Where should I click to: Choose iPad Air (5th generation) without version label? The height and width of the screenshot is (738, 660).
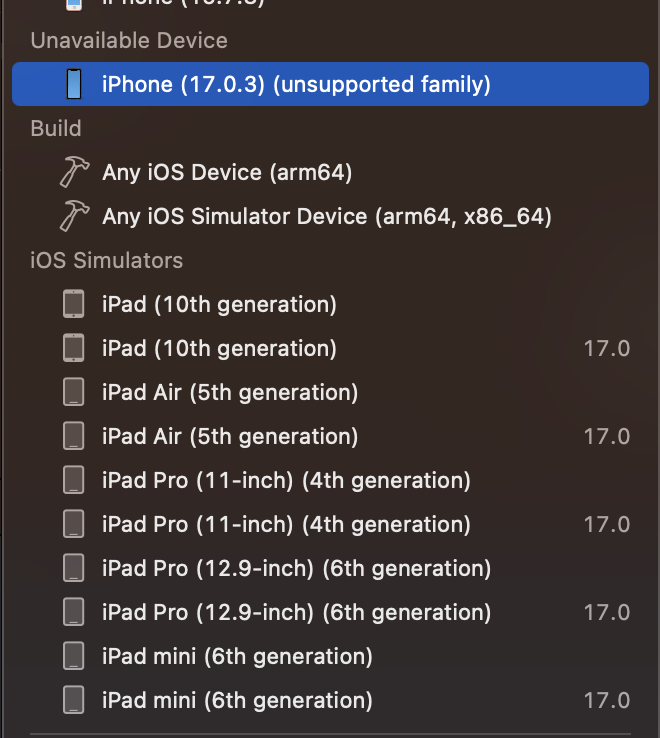click(330, 392)
